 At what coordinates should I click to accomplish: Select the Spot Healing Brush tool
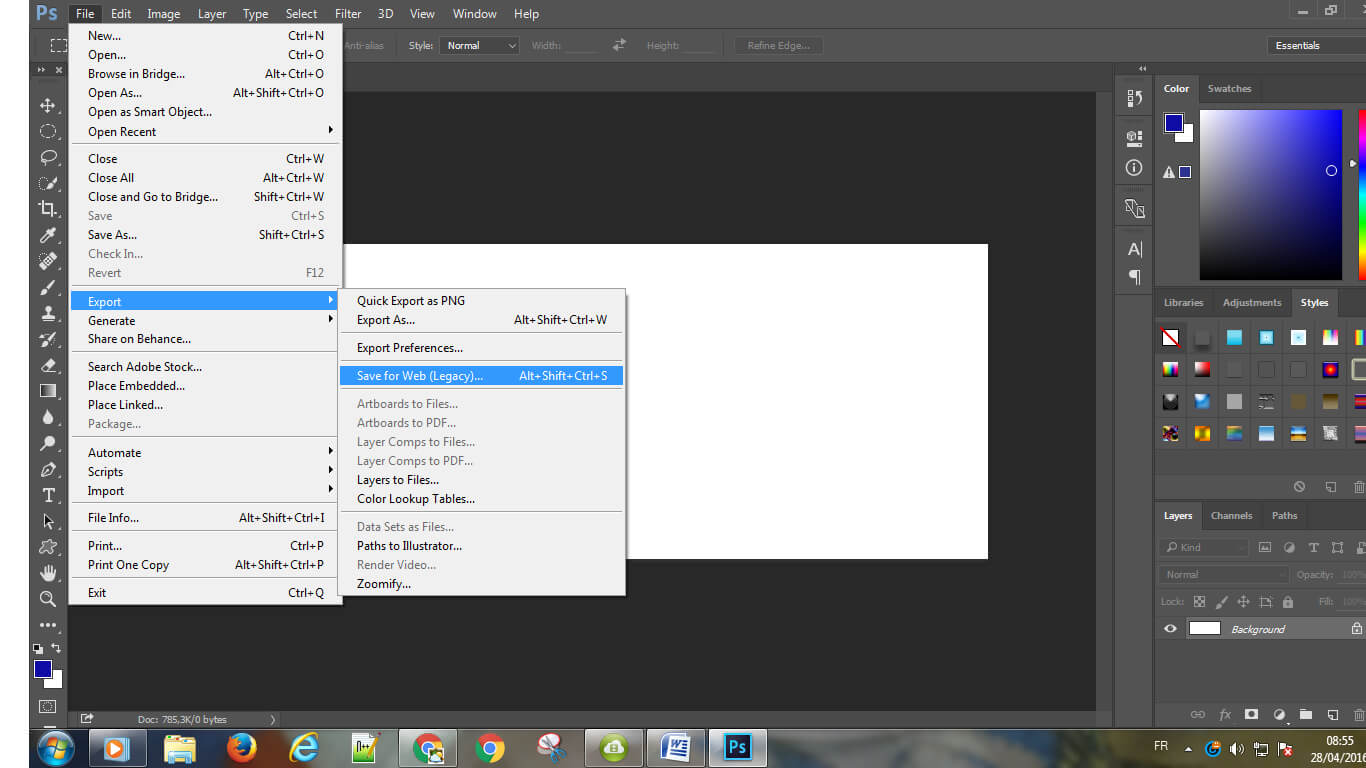[47, 261]
